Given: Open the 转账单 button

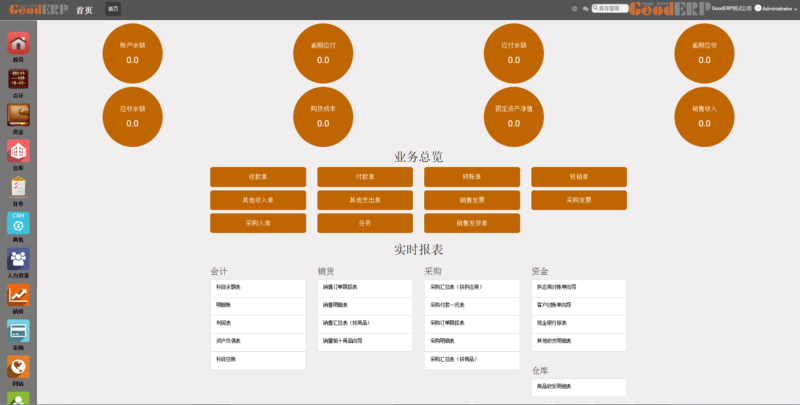Looking at the screenshot, I should [x=472, y=177].
